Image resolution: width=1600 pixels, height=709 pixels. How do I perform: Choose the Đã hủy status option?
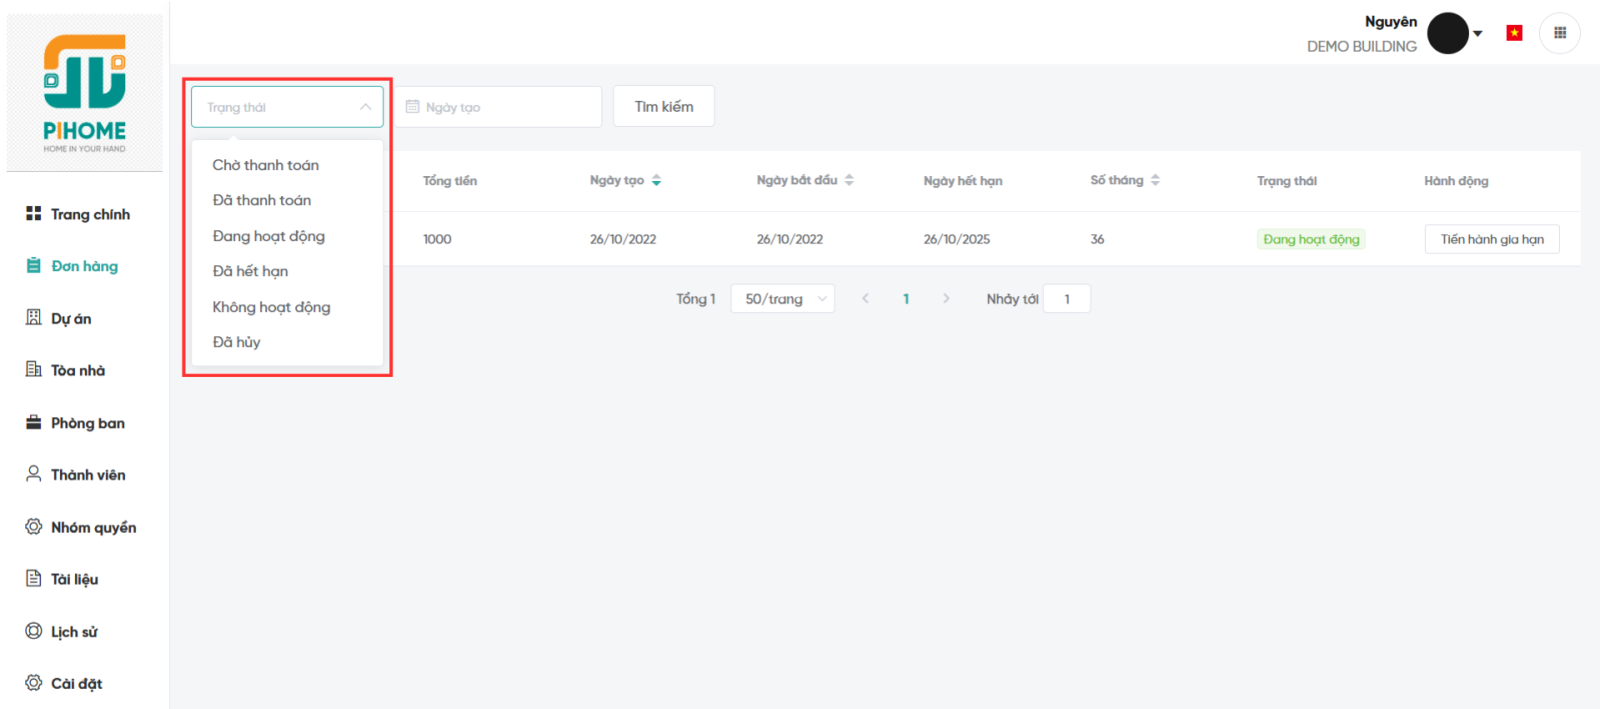[x=237, y=342]
